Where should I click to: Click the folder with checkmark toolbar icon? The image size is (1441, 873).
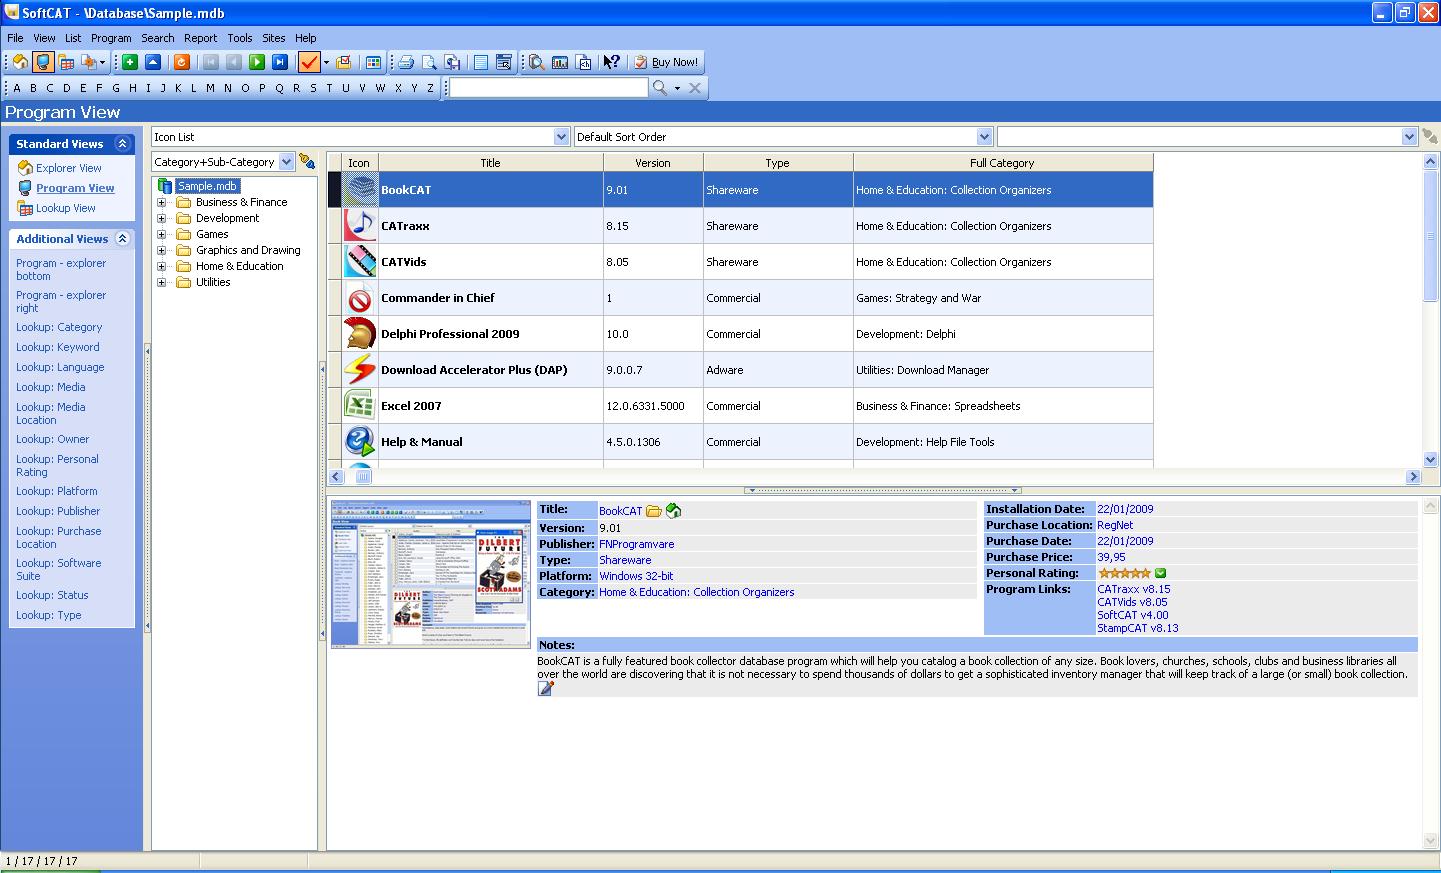(343, 62)
